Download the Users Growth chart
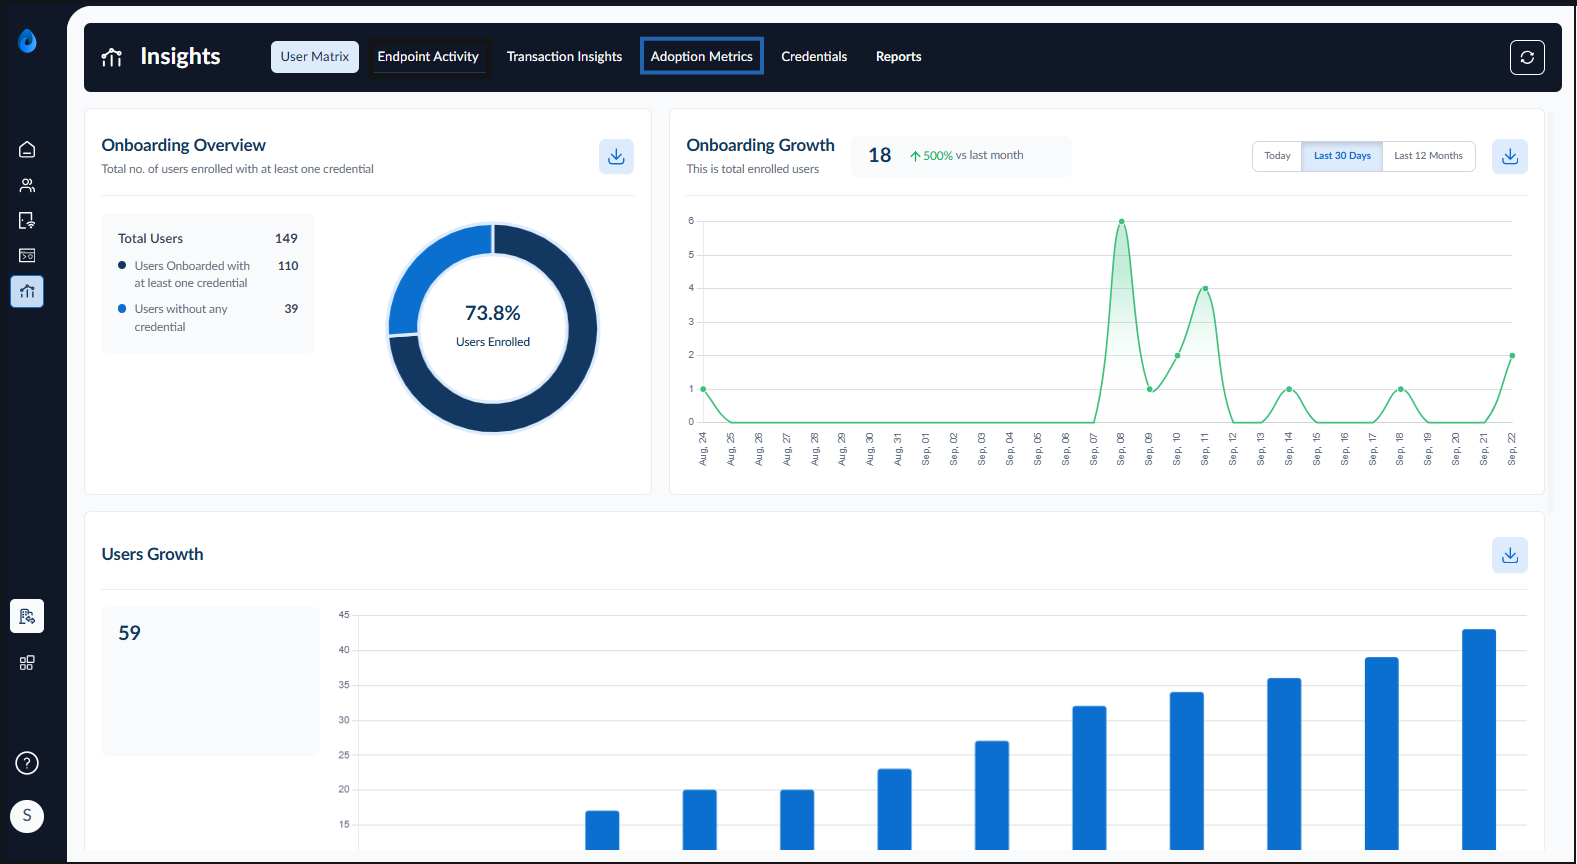1577x864 pixels. 1510,555
